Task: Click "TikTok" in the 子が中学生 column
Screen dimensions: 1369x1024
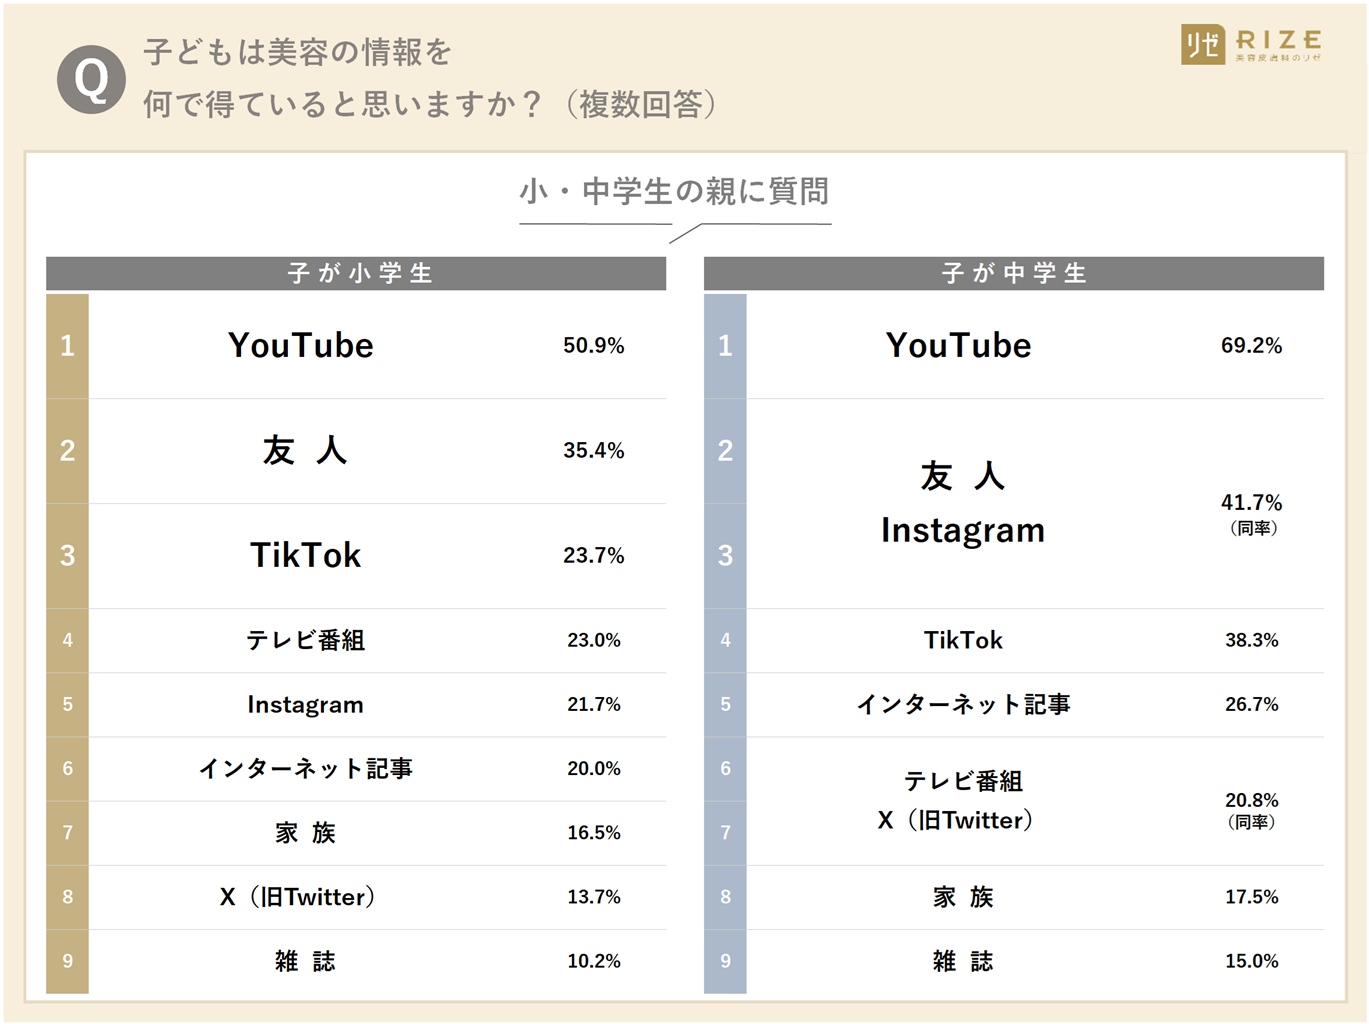Action: click(x=963, y=640)
